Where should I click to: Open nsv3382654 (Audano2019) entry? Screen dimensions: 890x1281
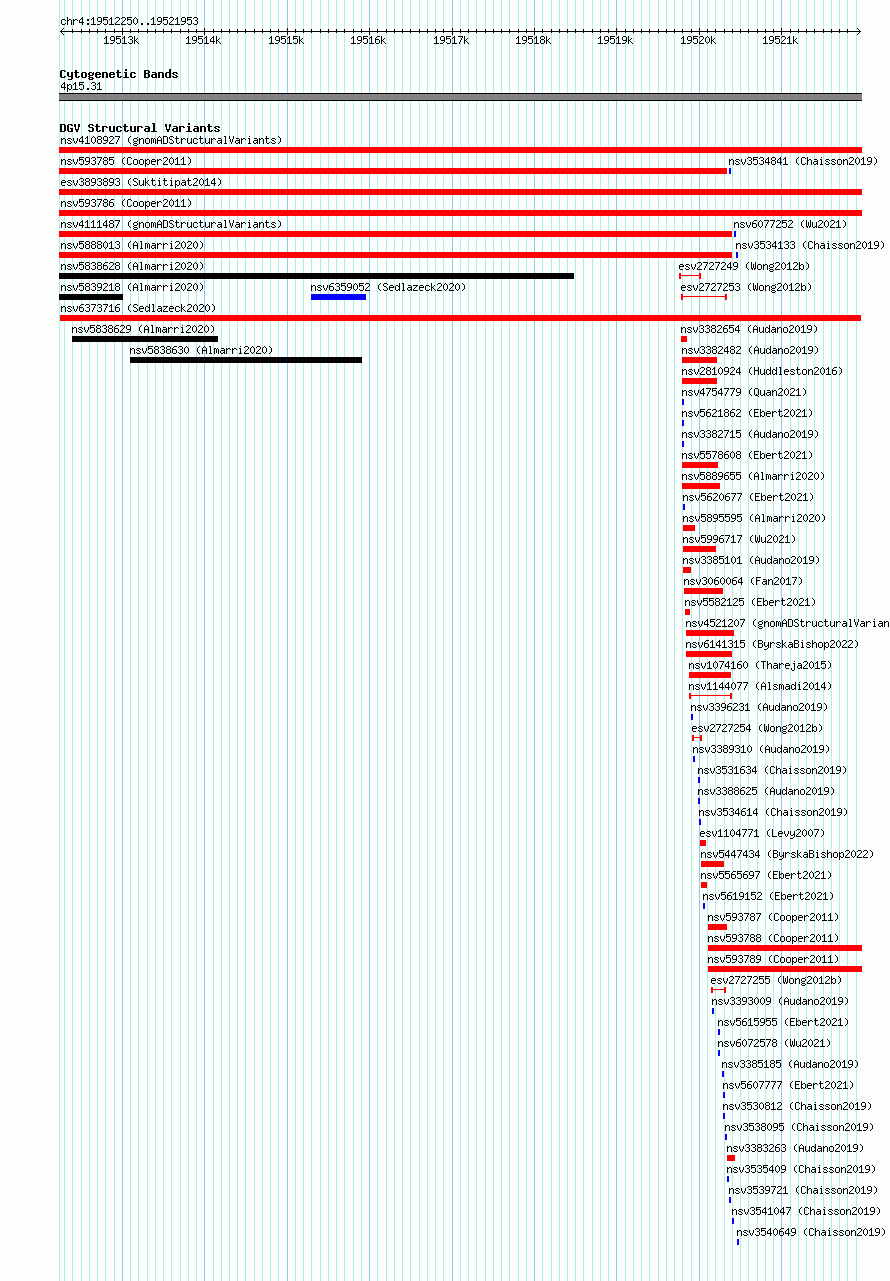[750, 329]
